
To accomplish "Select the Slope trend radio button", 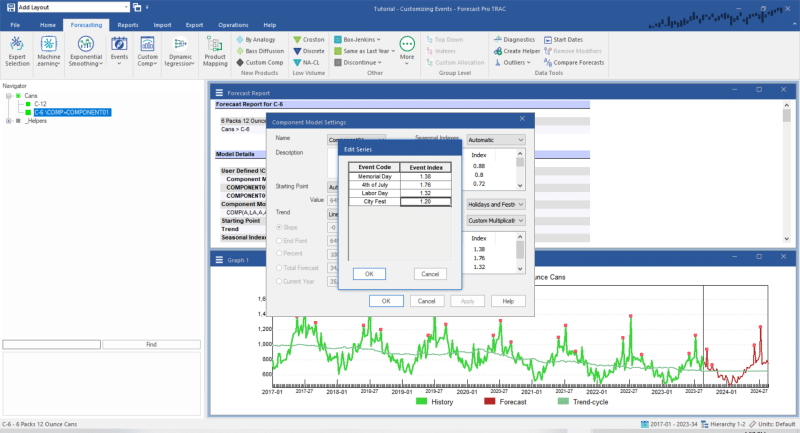I will (279, 227).
